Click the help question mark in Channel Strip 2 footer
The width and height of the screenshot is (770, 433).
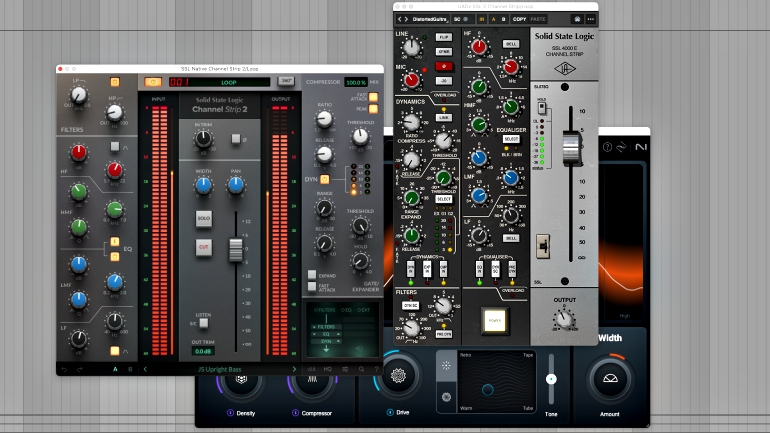[x=377, y=369]
